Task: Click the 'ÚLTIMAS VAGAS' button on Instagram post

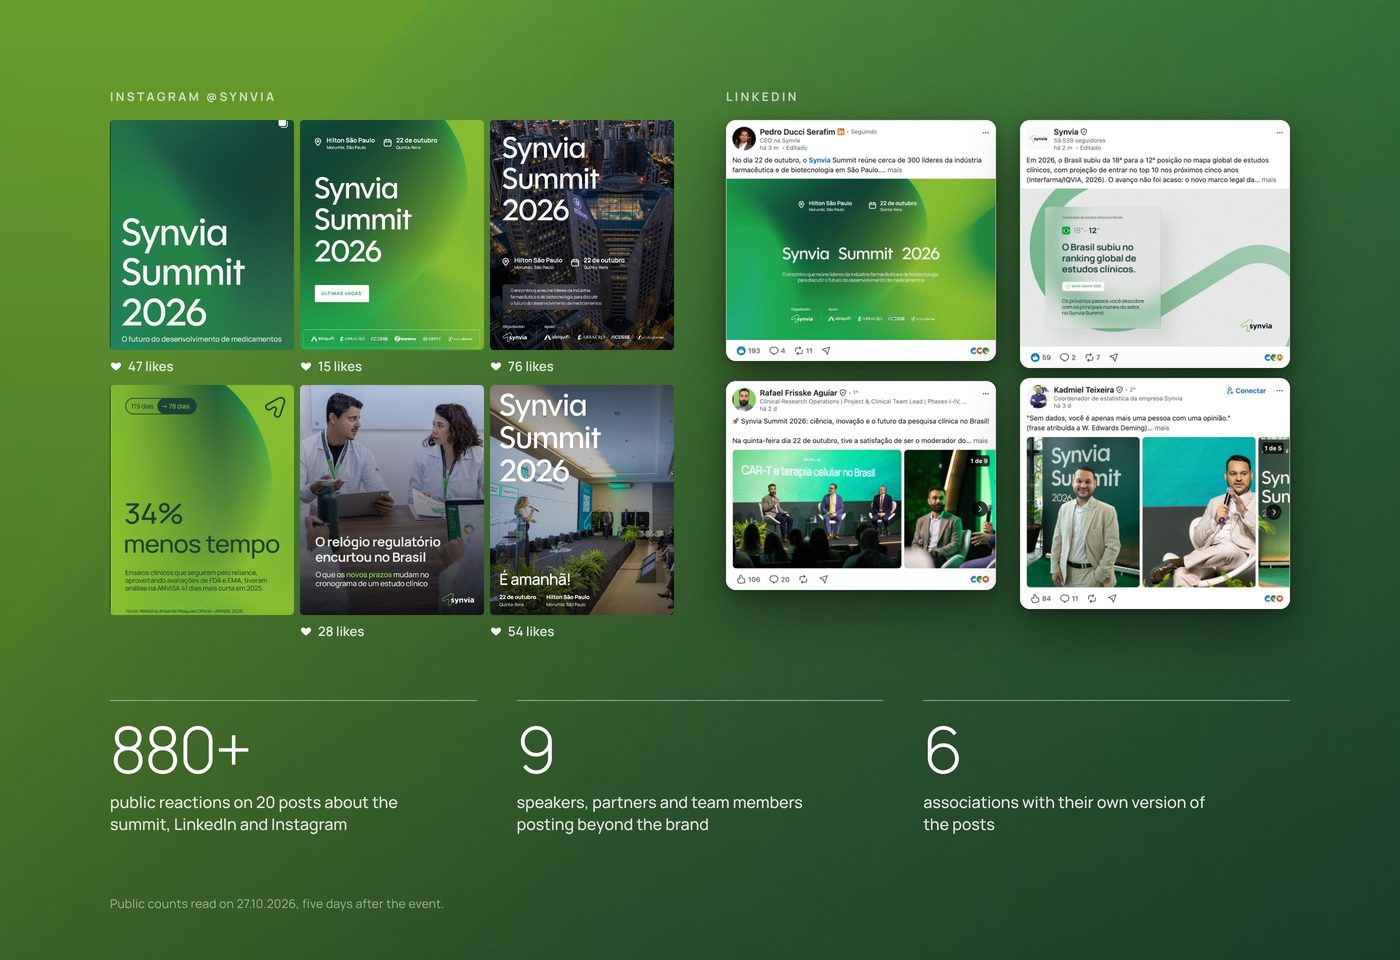Action: click(x=342, y=293)
